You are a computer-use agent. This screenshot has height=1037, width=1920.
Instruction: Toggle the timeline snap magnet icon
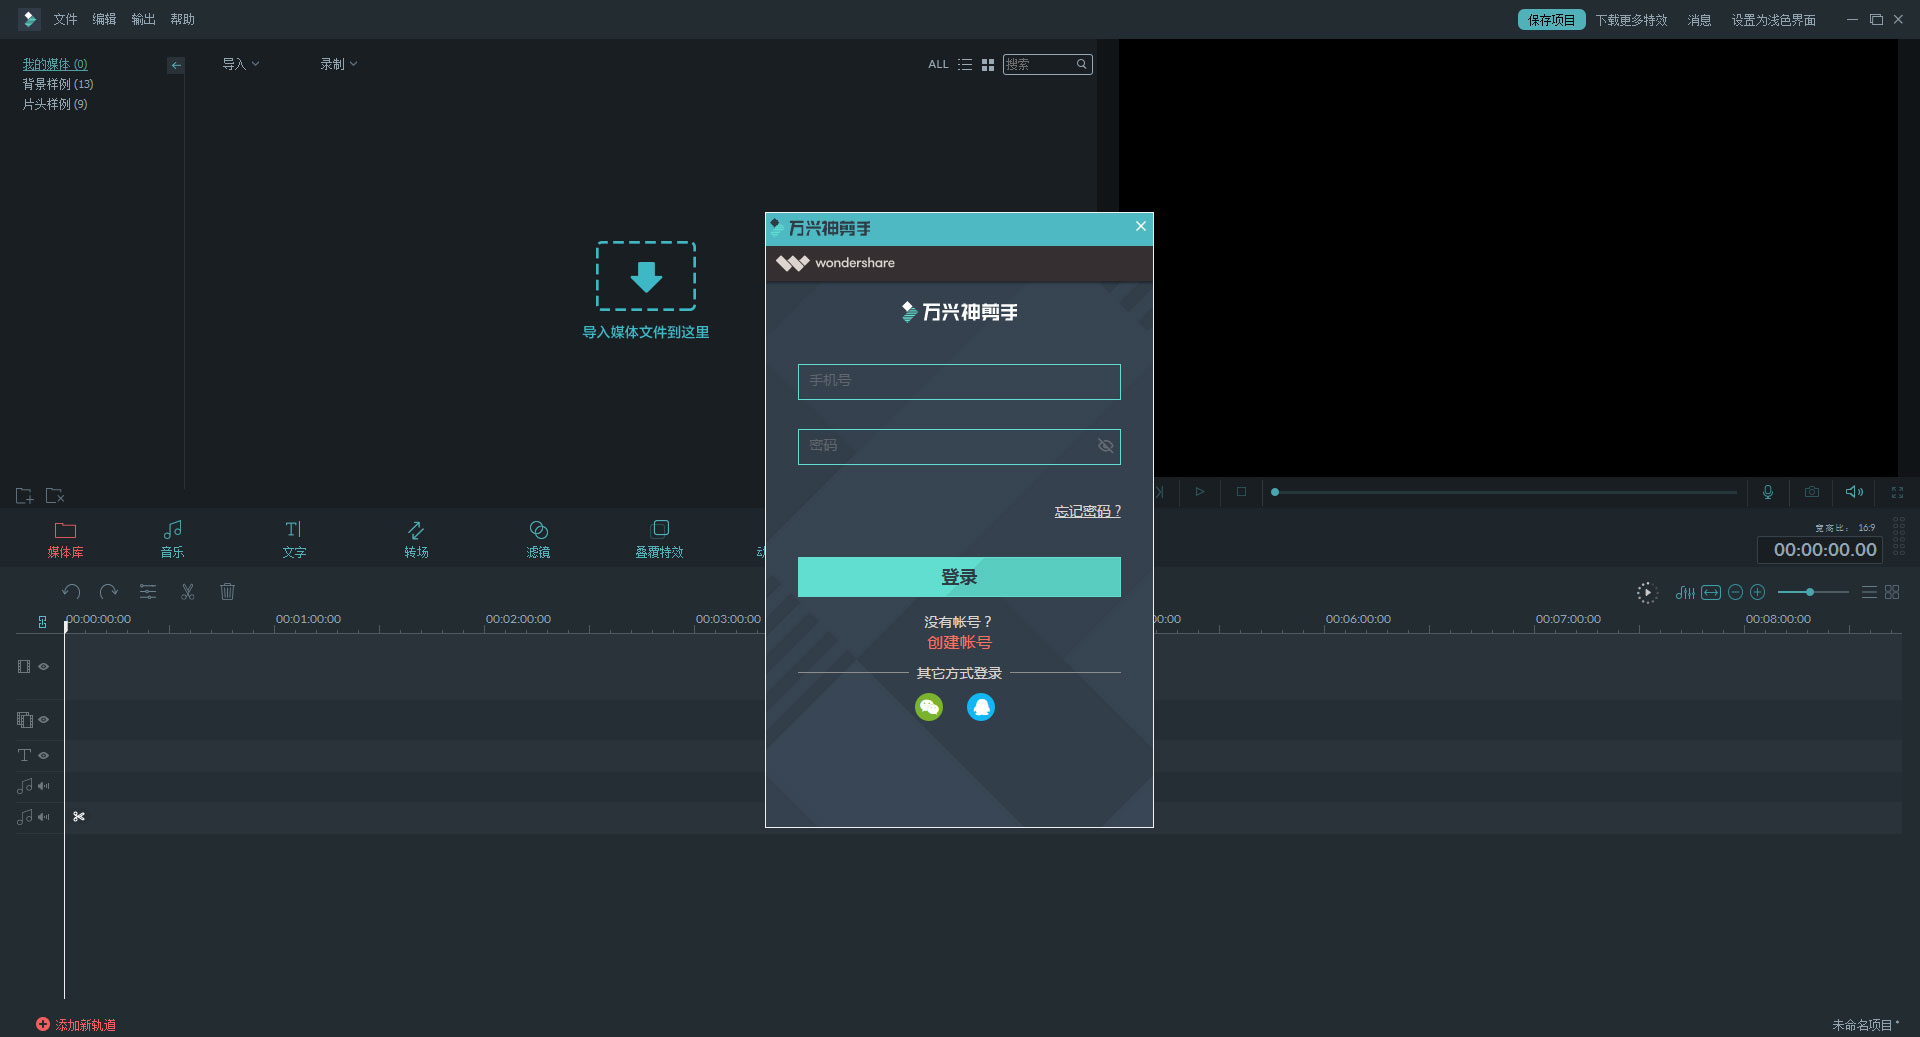coord(42,621)
